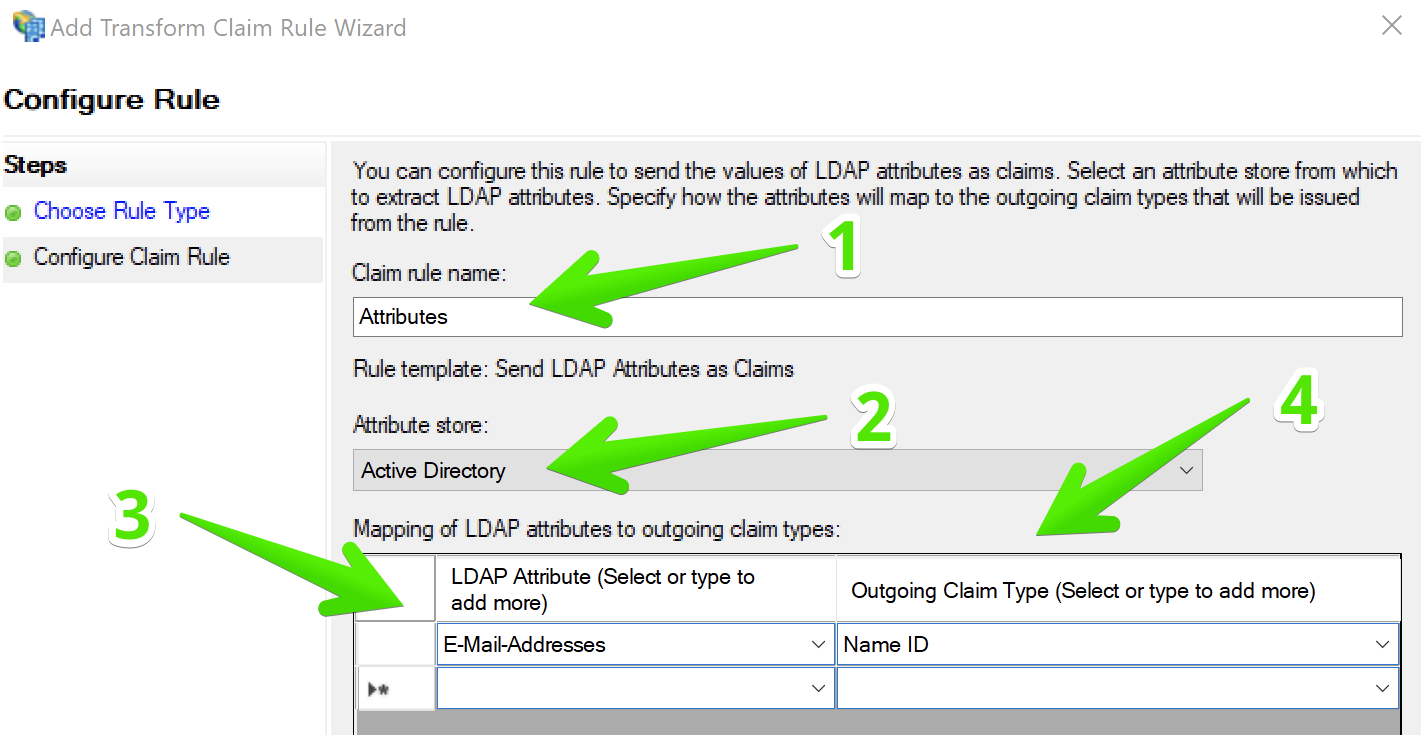Click the wizard icon in title bar
1421x735 pixels.
click(x=29, y=26)
